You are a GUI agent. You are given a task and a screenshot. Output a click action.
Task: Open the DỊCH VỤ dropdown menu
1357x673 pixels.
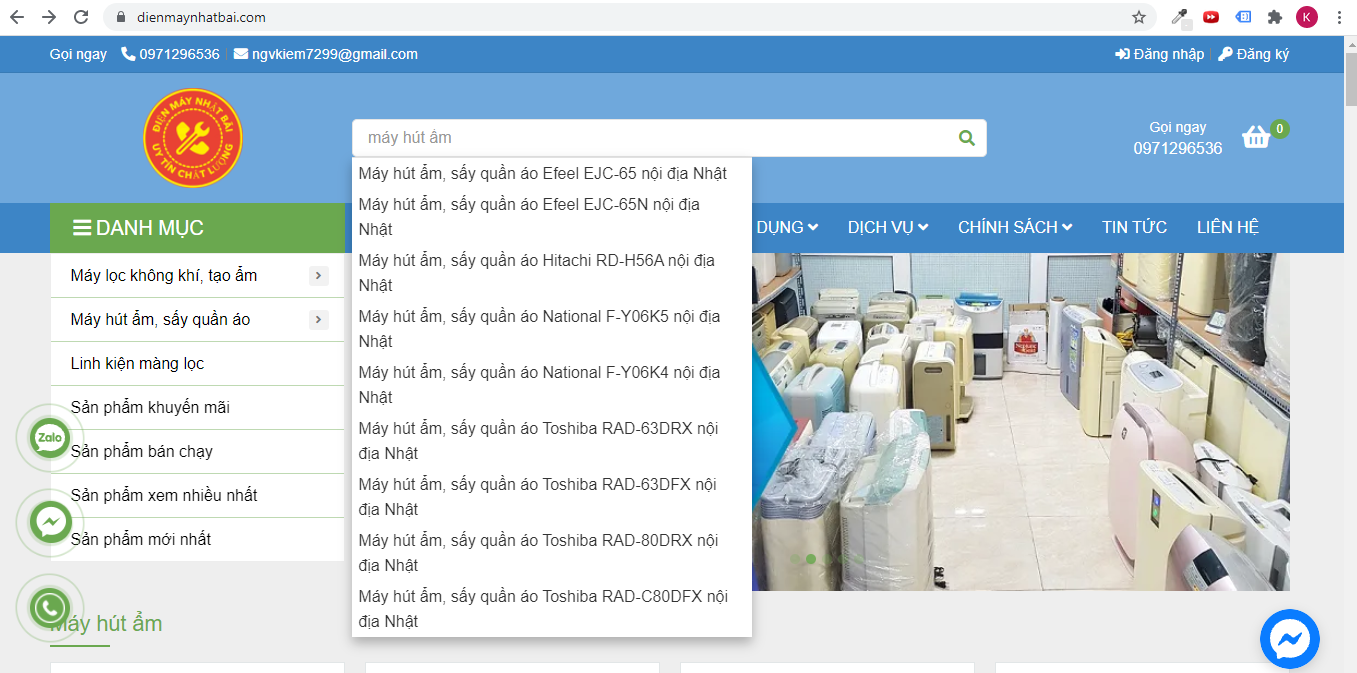[888, 228]
